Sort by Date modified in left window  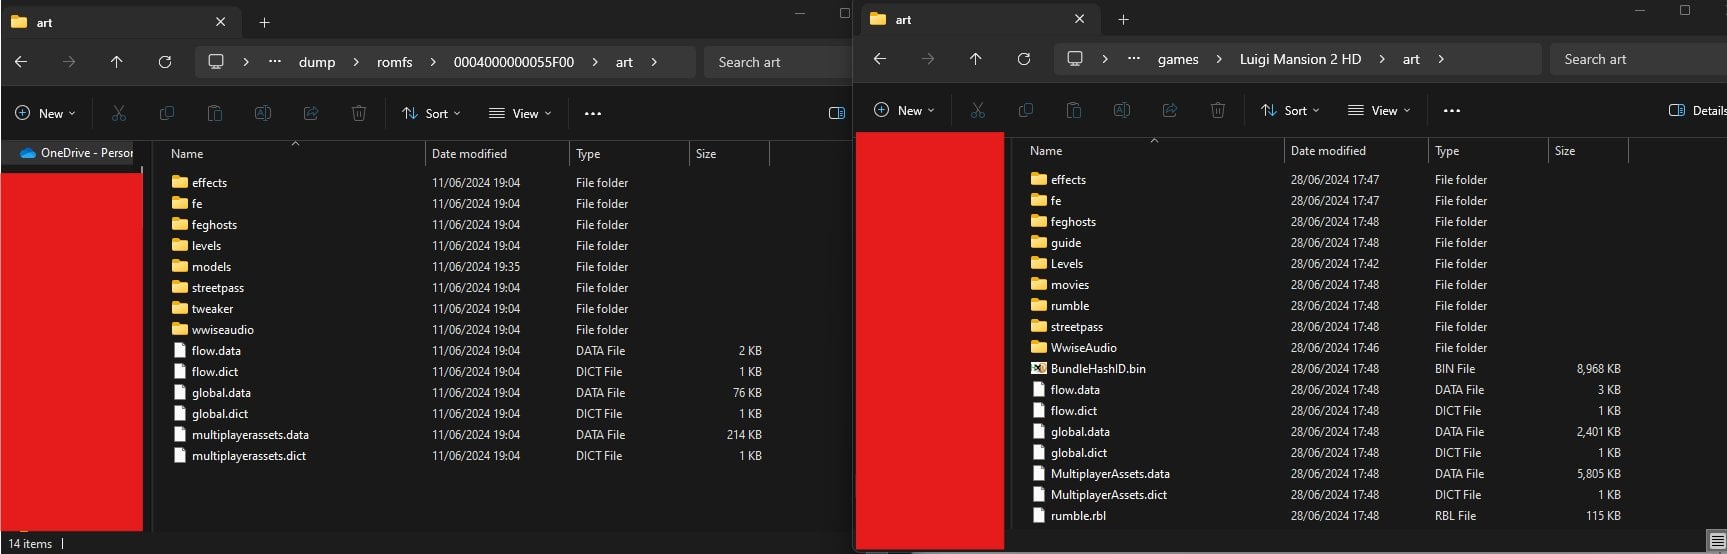(469, 154)
